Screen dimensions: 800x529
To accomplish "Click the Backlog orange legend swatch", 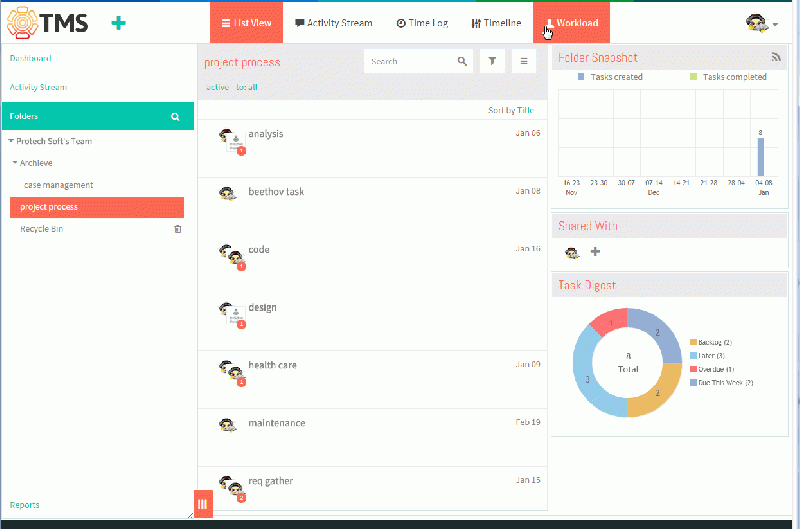I will 693,342.
